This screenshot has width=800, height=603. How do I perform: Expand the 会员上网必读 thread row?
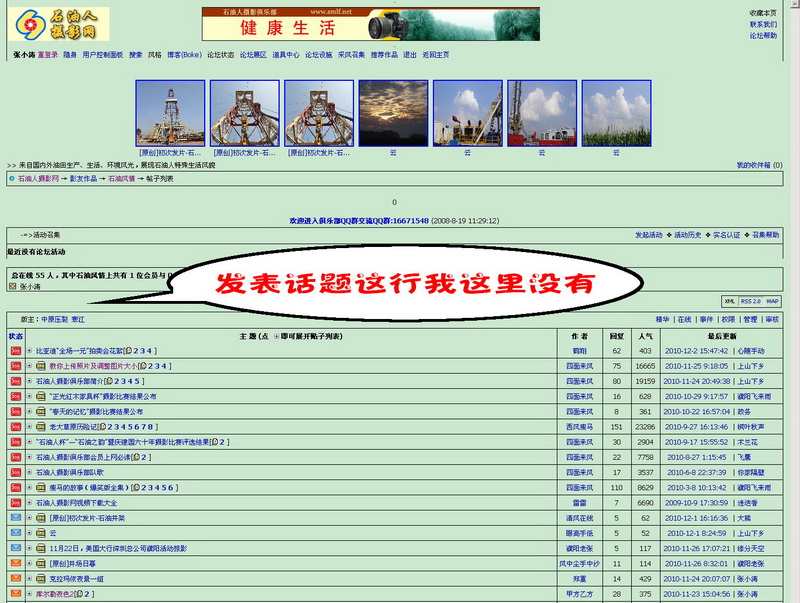click(30, 457)
